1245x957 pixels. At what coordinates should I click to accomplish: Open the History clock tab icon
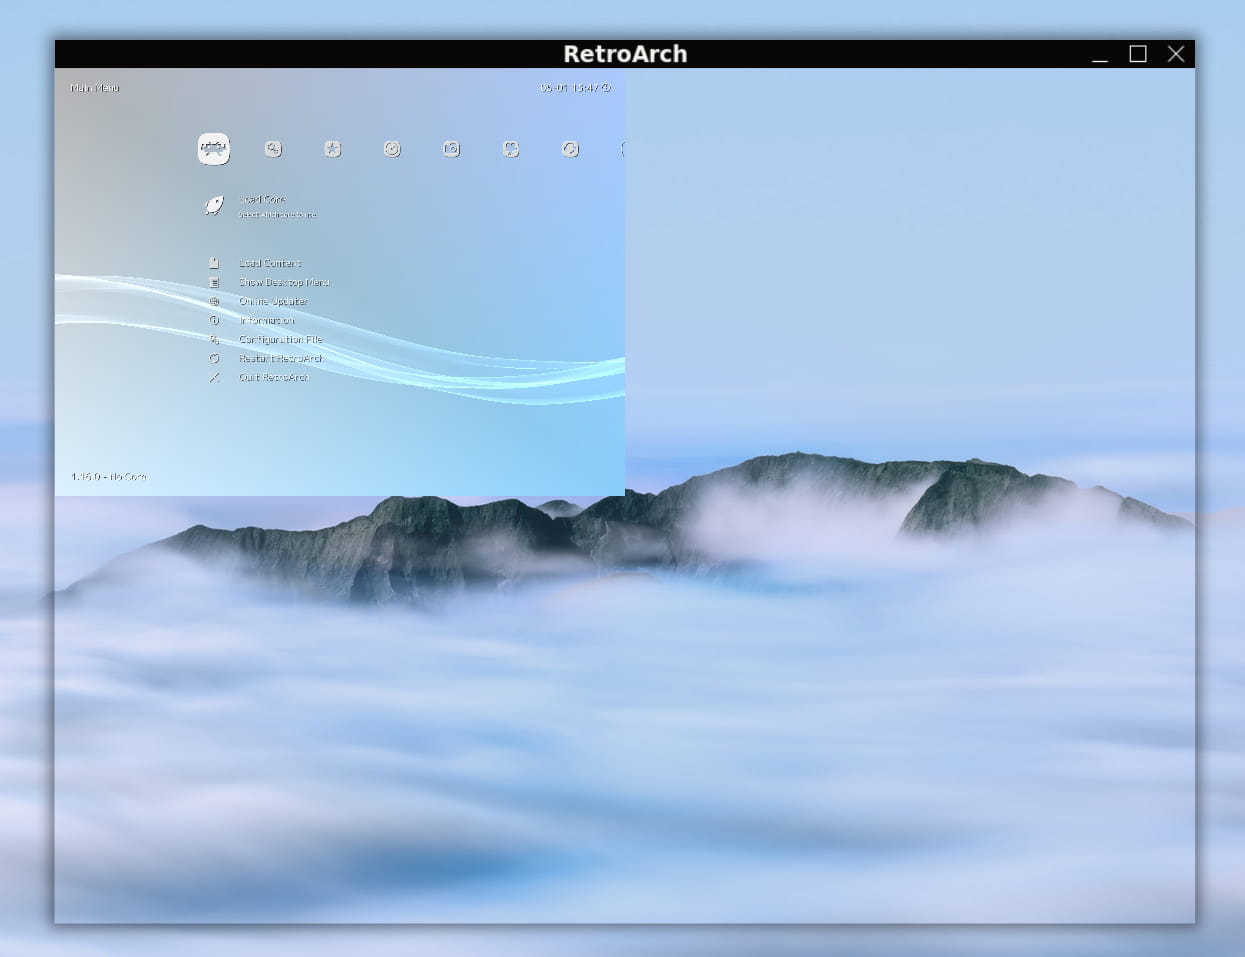[392, 149]
